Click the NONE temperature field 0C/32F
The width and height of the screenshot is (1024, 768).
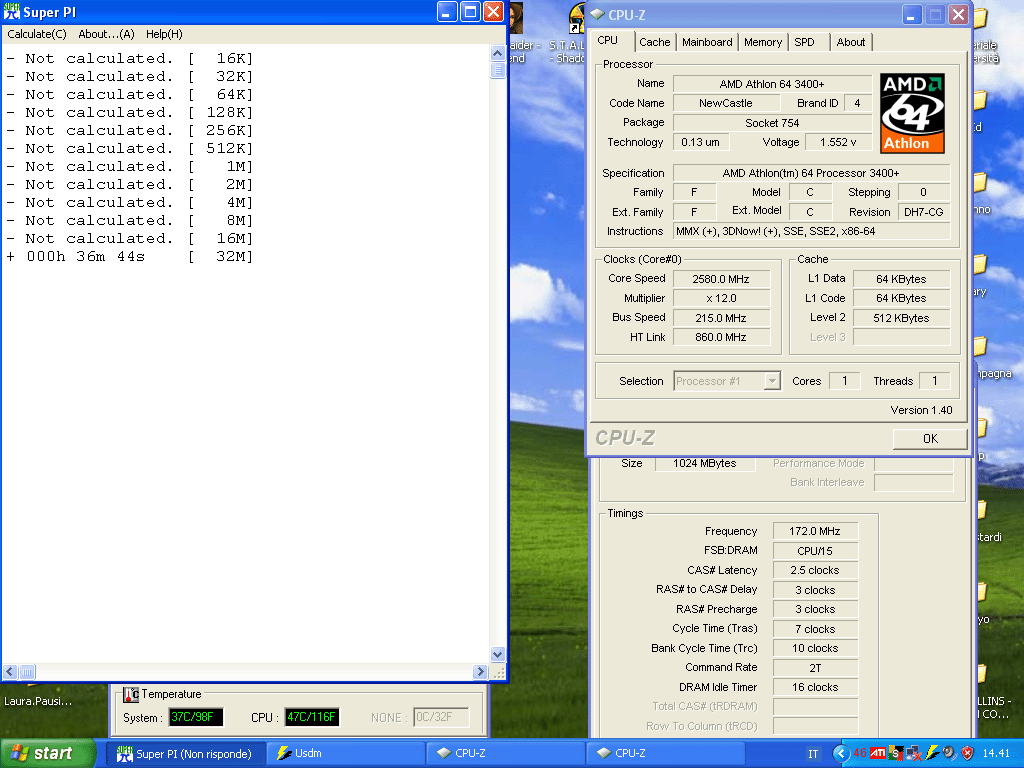[x=441, y=717]
